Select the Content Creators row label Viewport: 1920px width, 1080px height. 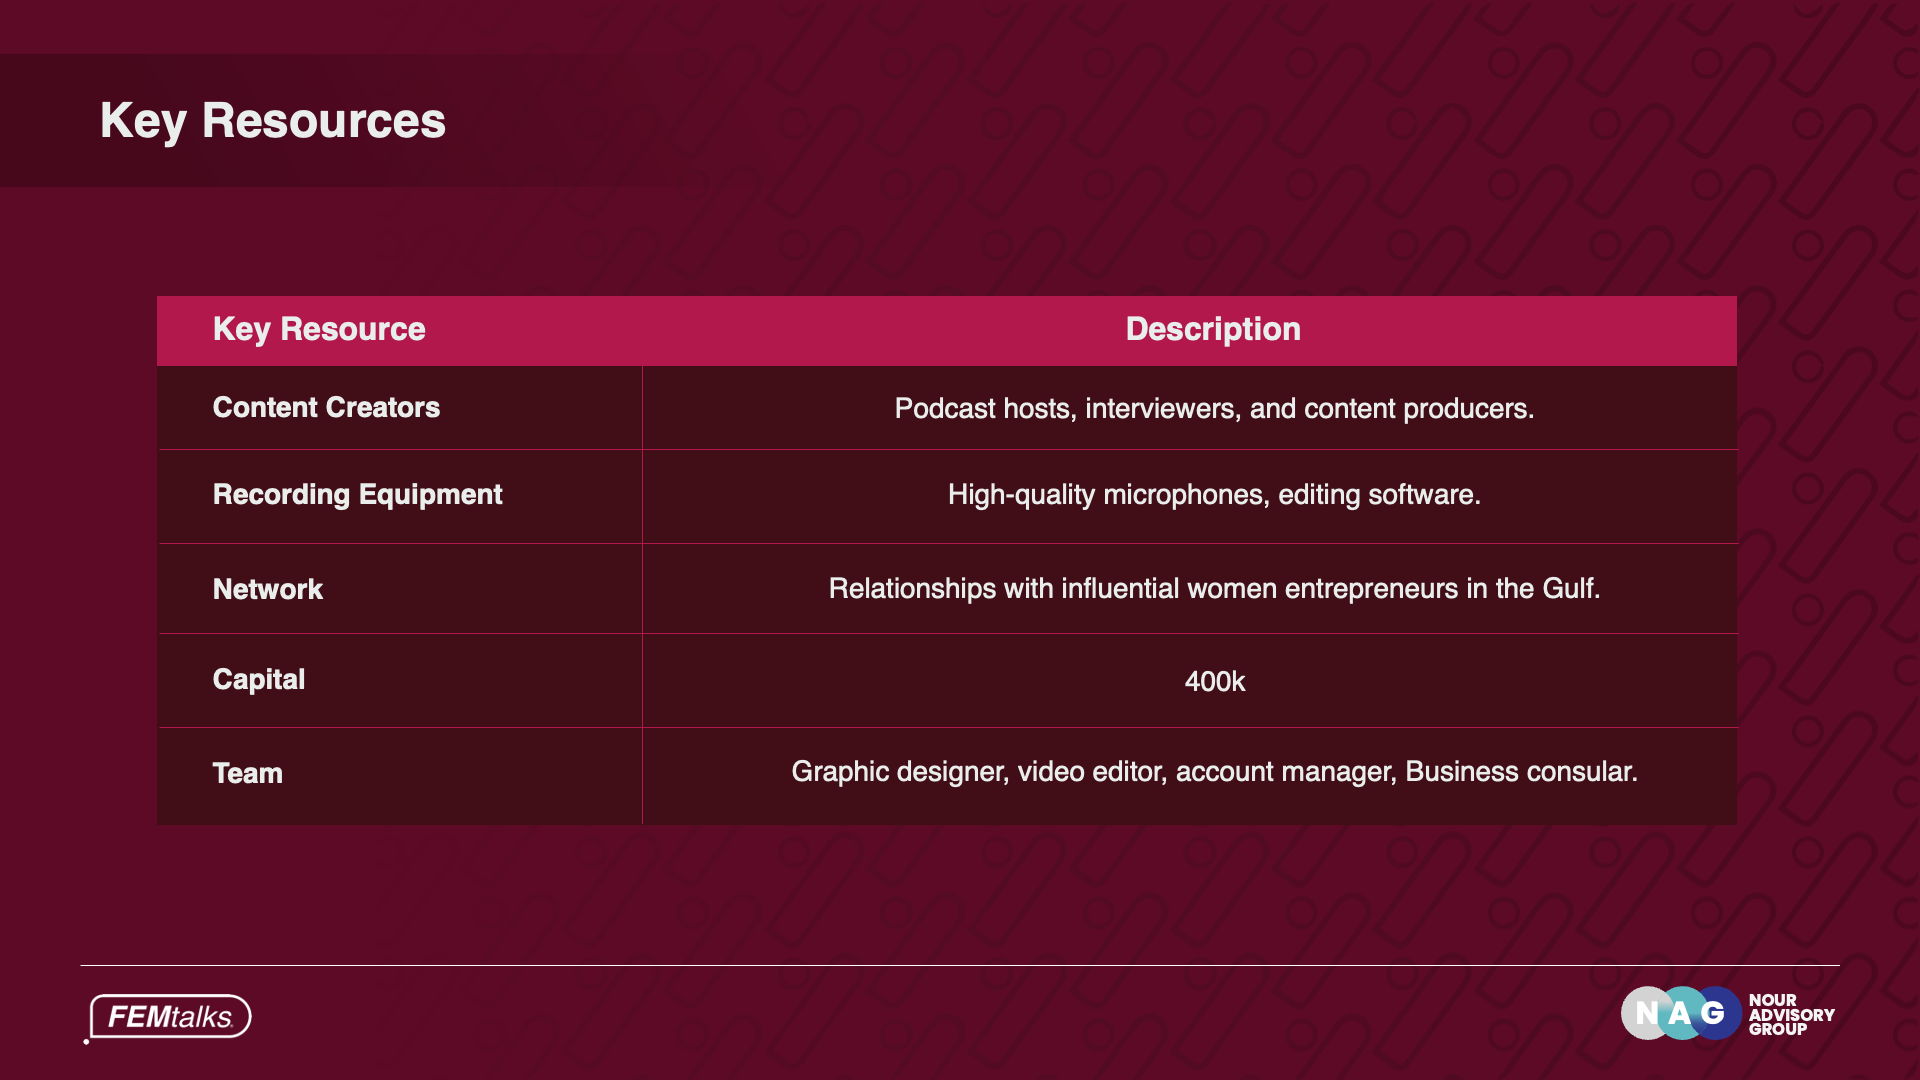click(x=326, y=407)
